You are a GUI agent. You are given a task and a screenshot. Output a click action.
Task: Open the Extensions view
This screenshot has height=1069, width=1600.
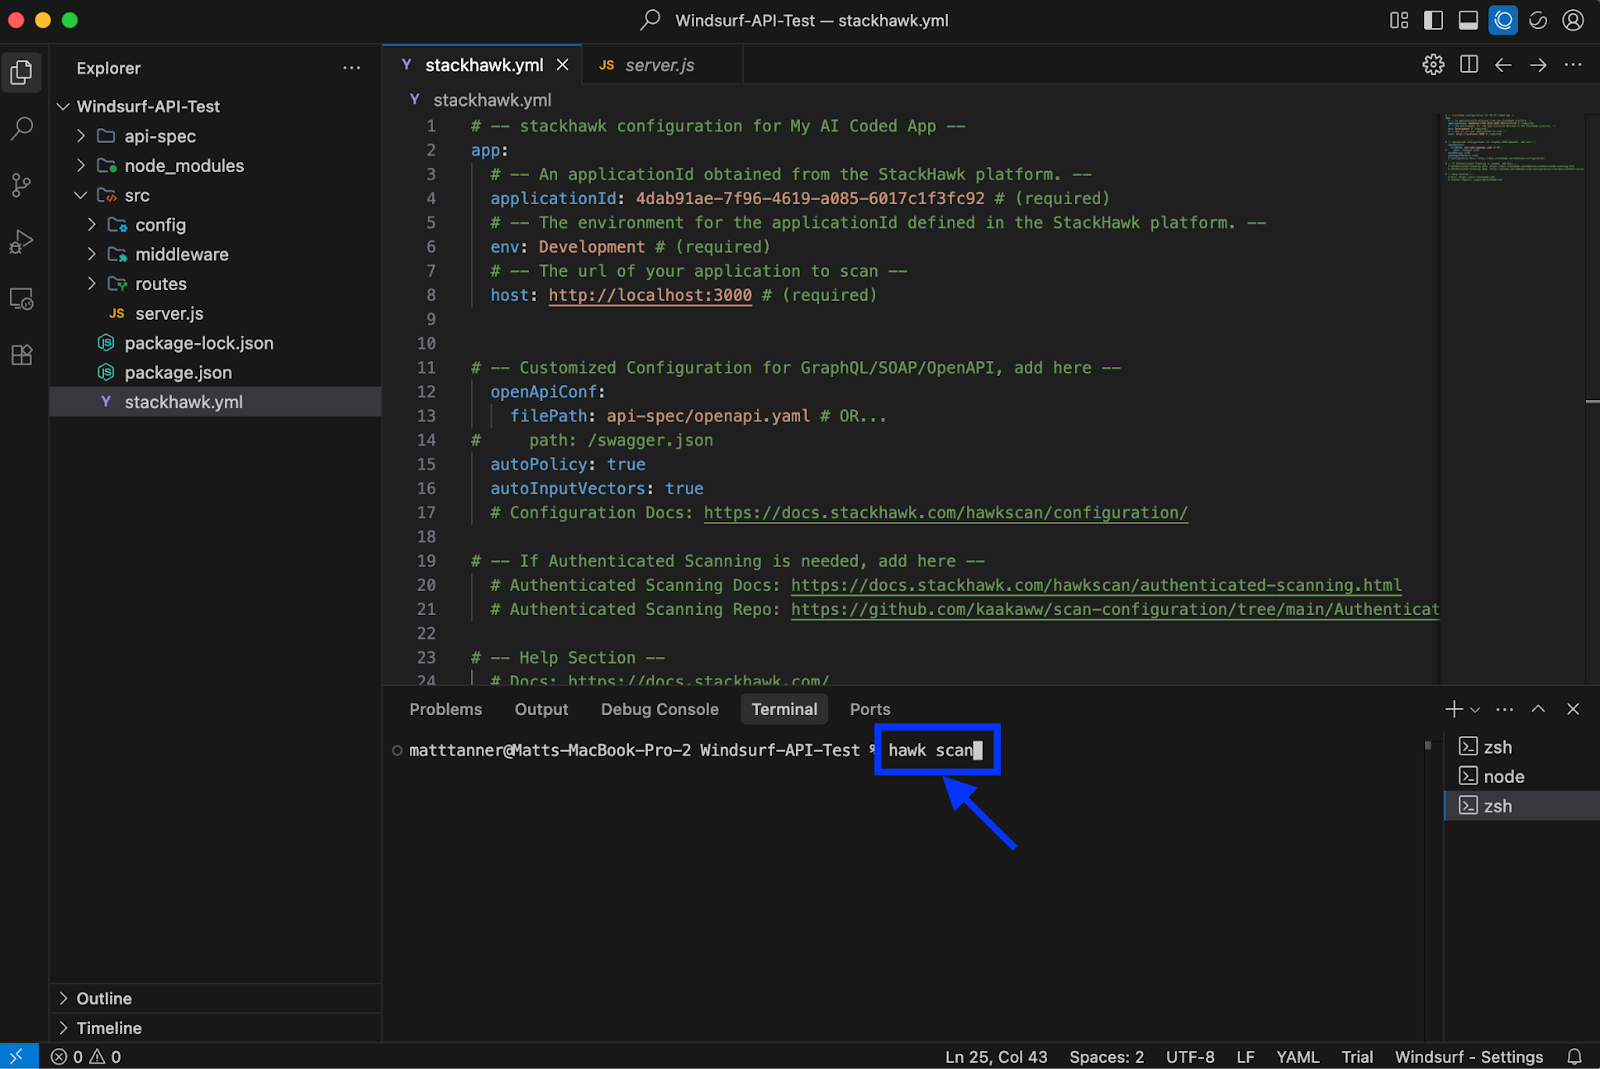[x=21, y=355]
